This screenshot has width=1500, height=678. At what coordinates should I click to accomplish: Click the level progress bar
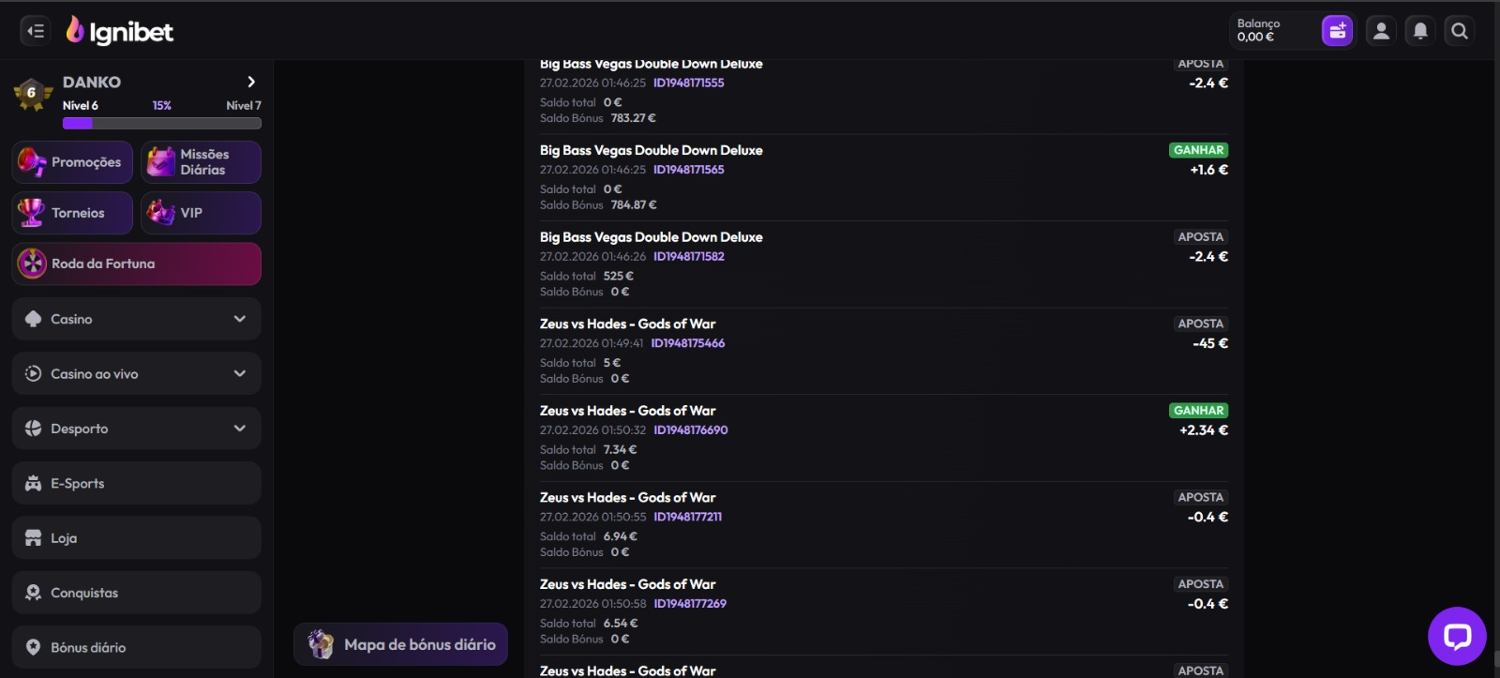tap(162, 123)
